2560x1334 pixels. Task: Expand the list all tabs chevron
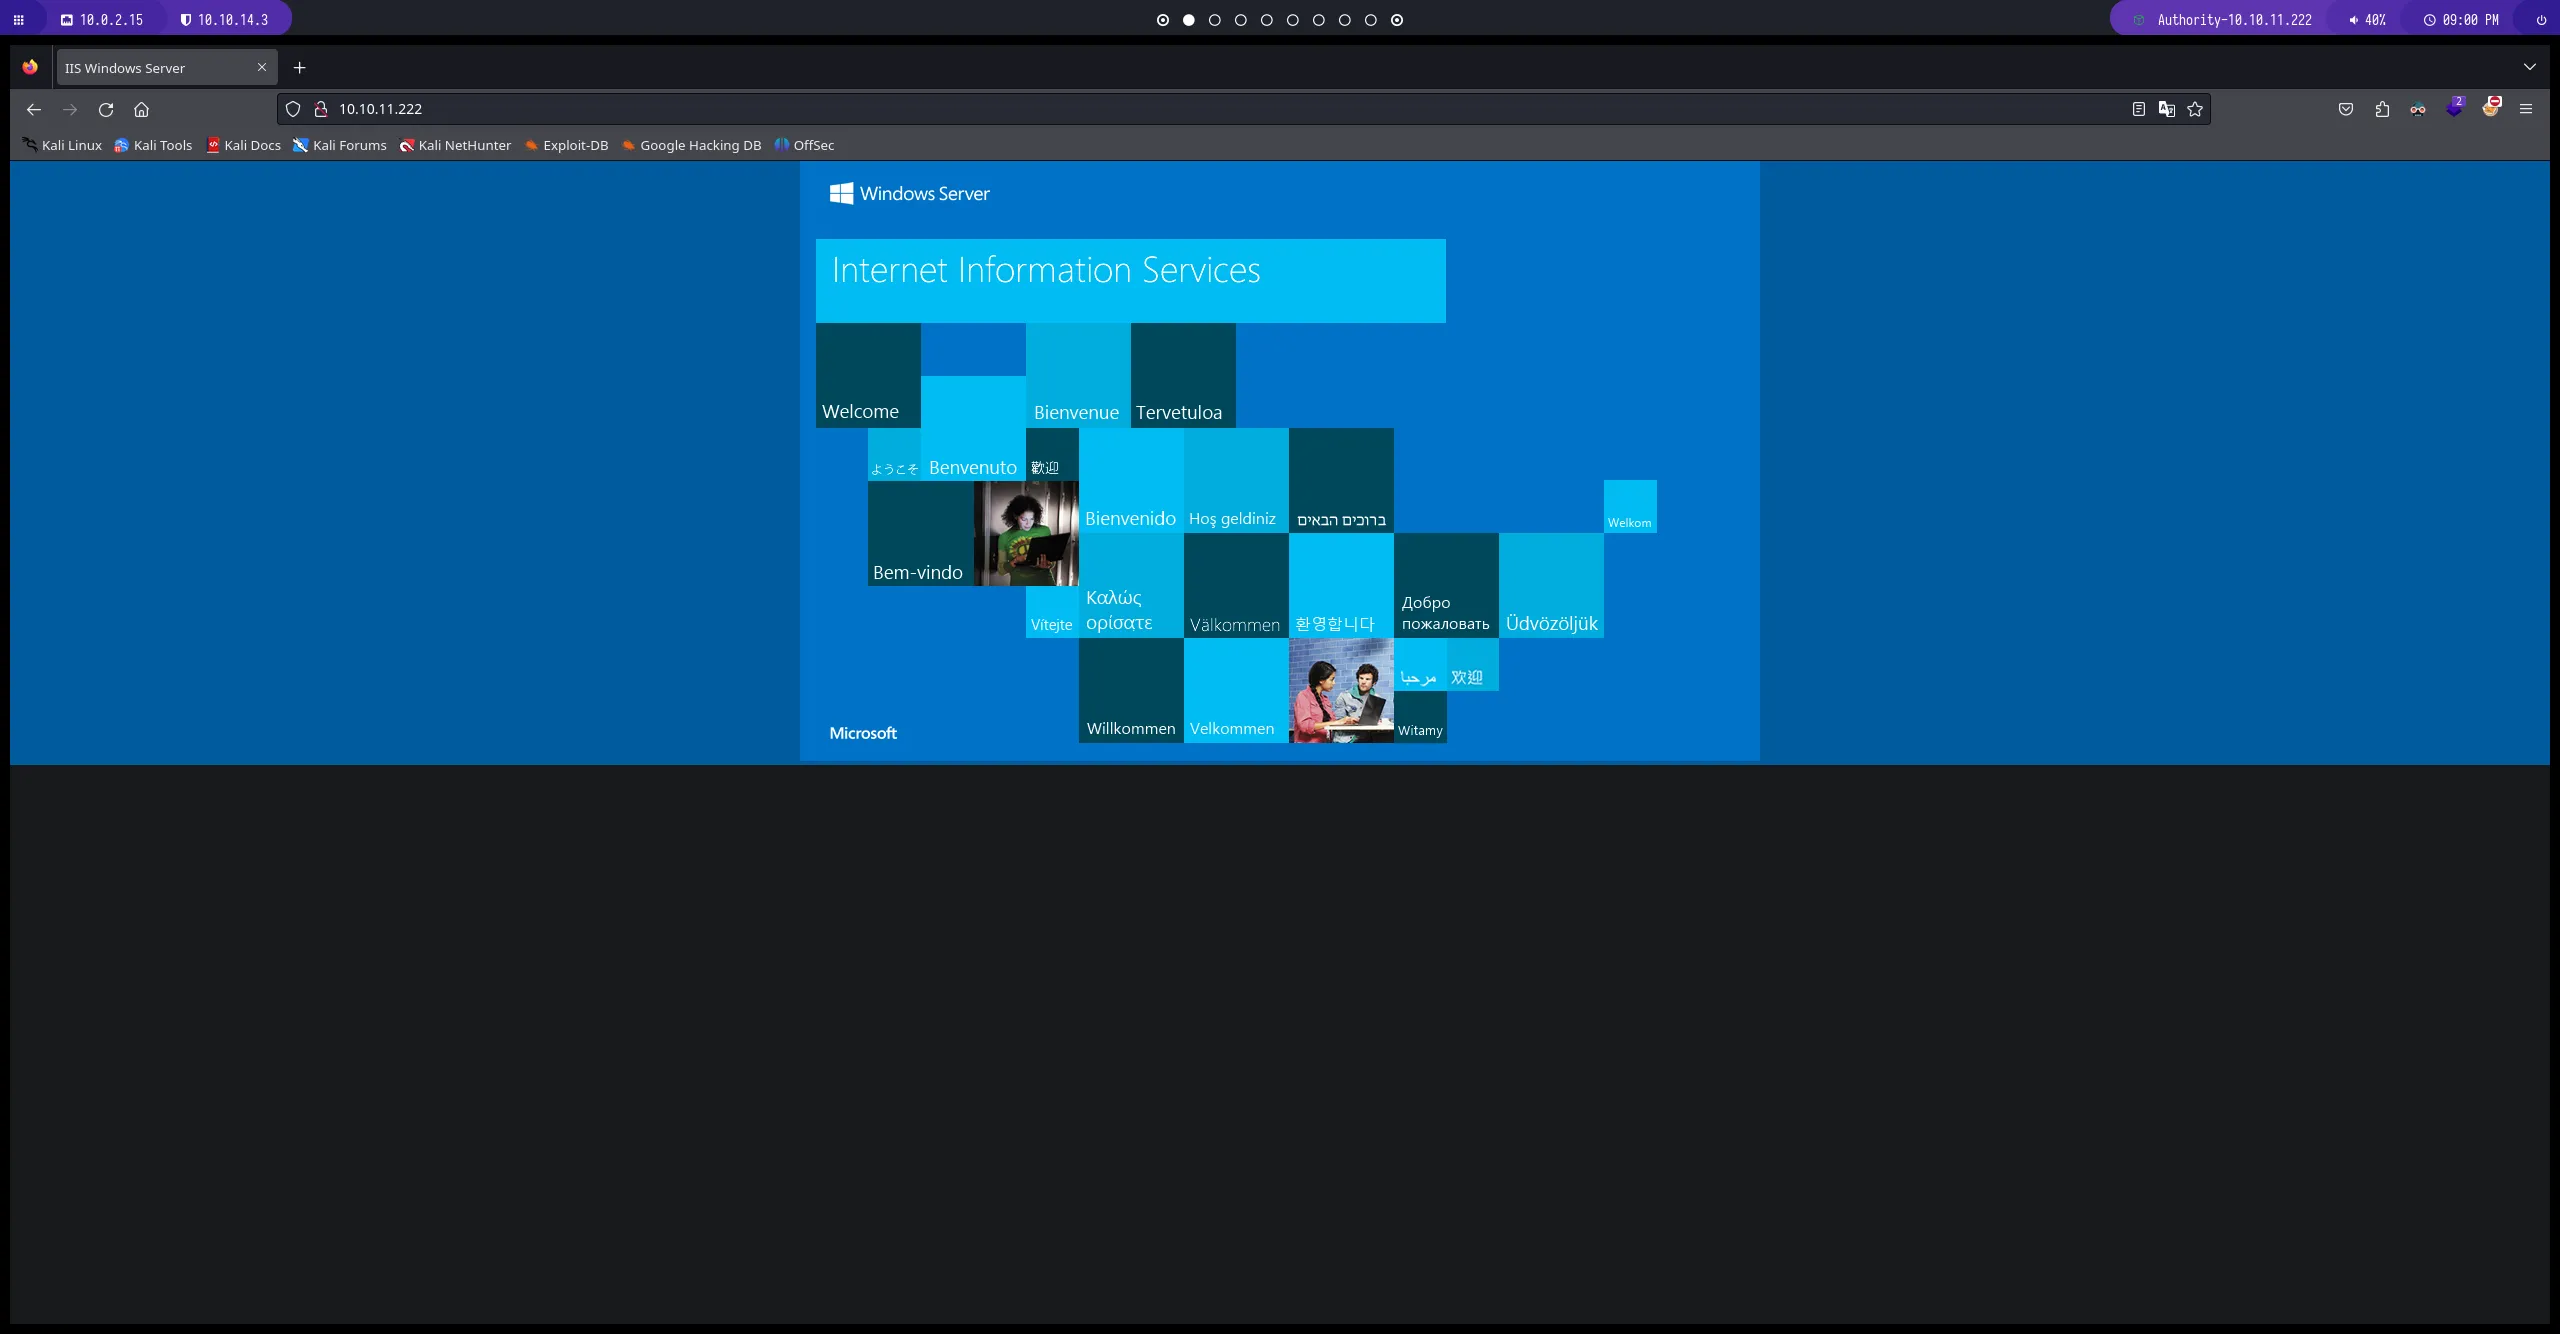click(2530, 67)
